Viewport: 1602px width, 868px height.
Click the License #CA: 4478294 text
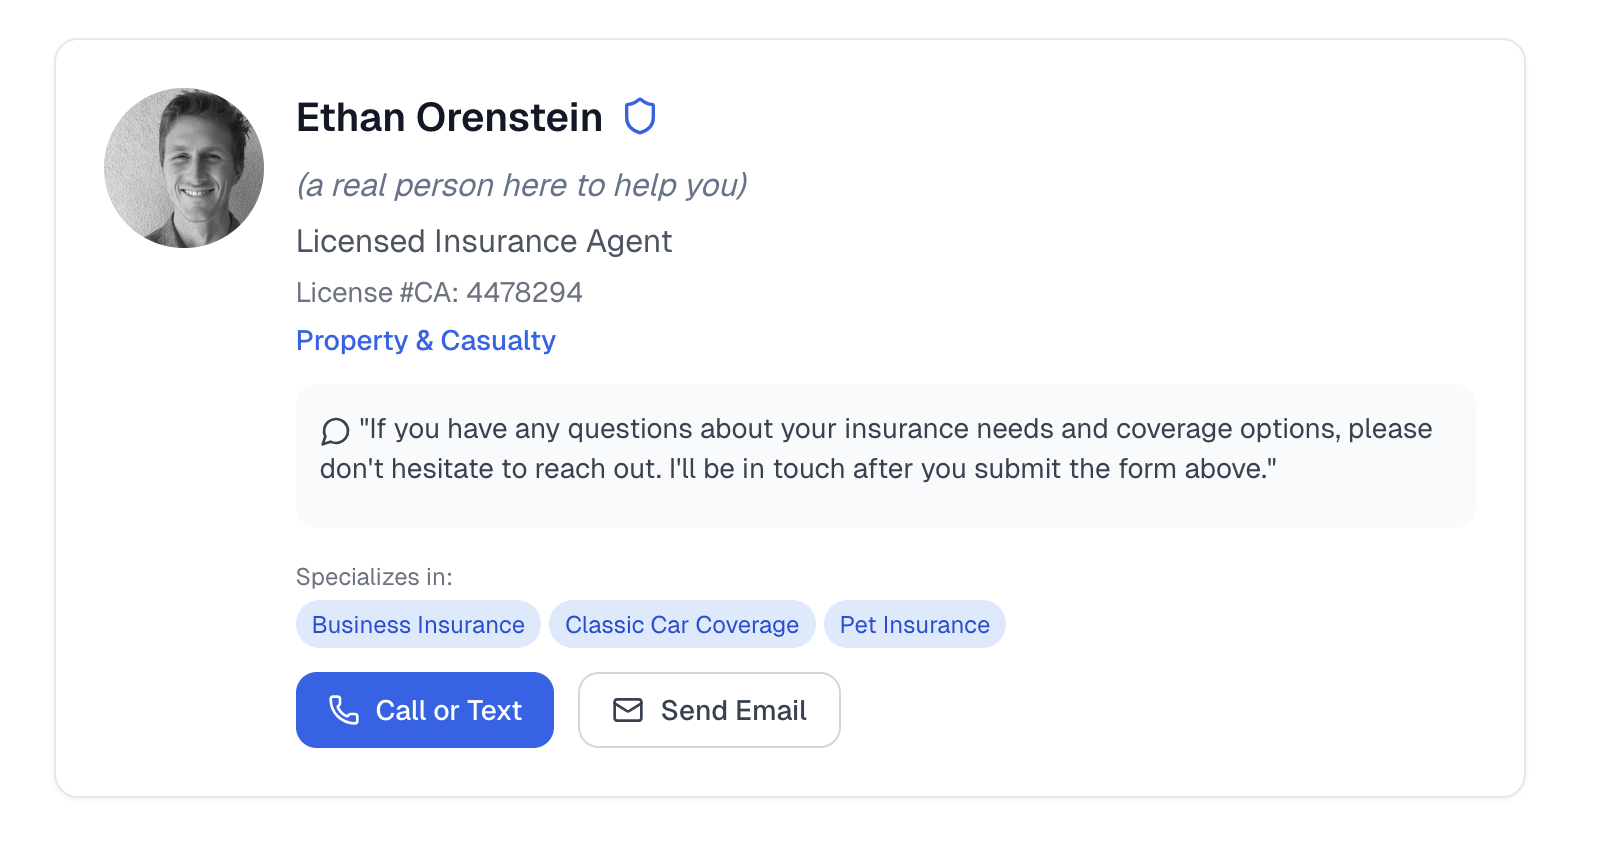439,293
